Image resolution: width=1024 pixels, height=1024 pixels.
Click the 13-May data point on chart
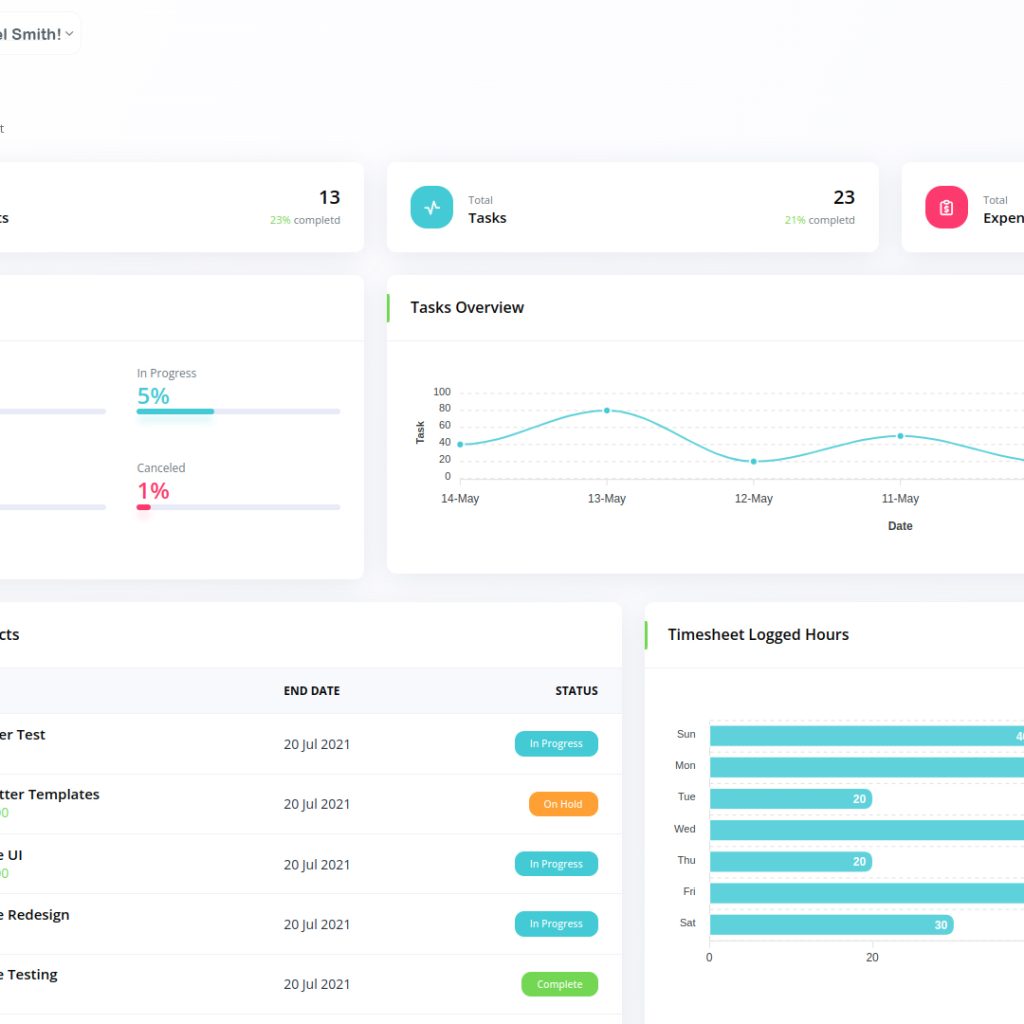click(x=606, y=410)
